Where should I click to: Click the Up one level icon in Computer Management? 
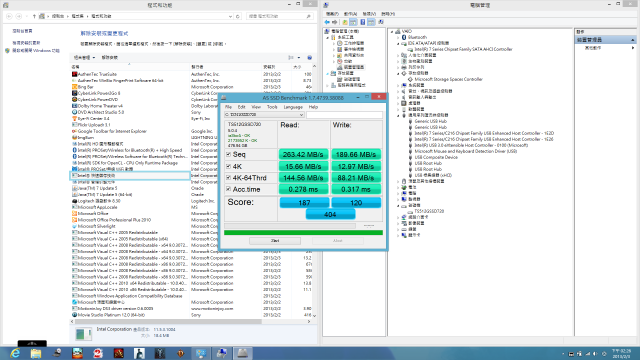tap(345, 22)
